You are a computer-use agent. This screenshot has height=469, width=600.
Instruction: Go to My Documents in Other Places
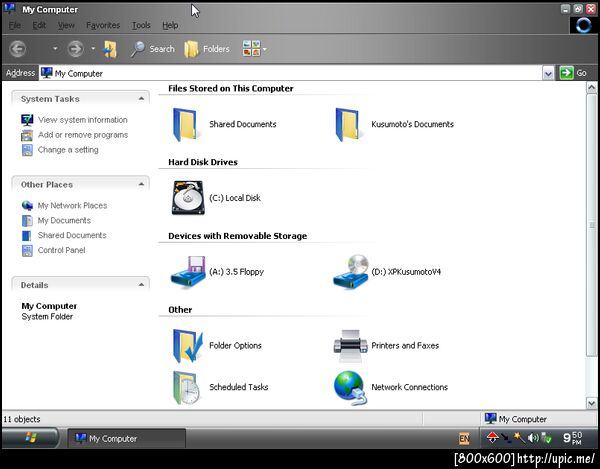[64, 220]
